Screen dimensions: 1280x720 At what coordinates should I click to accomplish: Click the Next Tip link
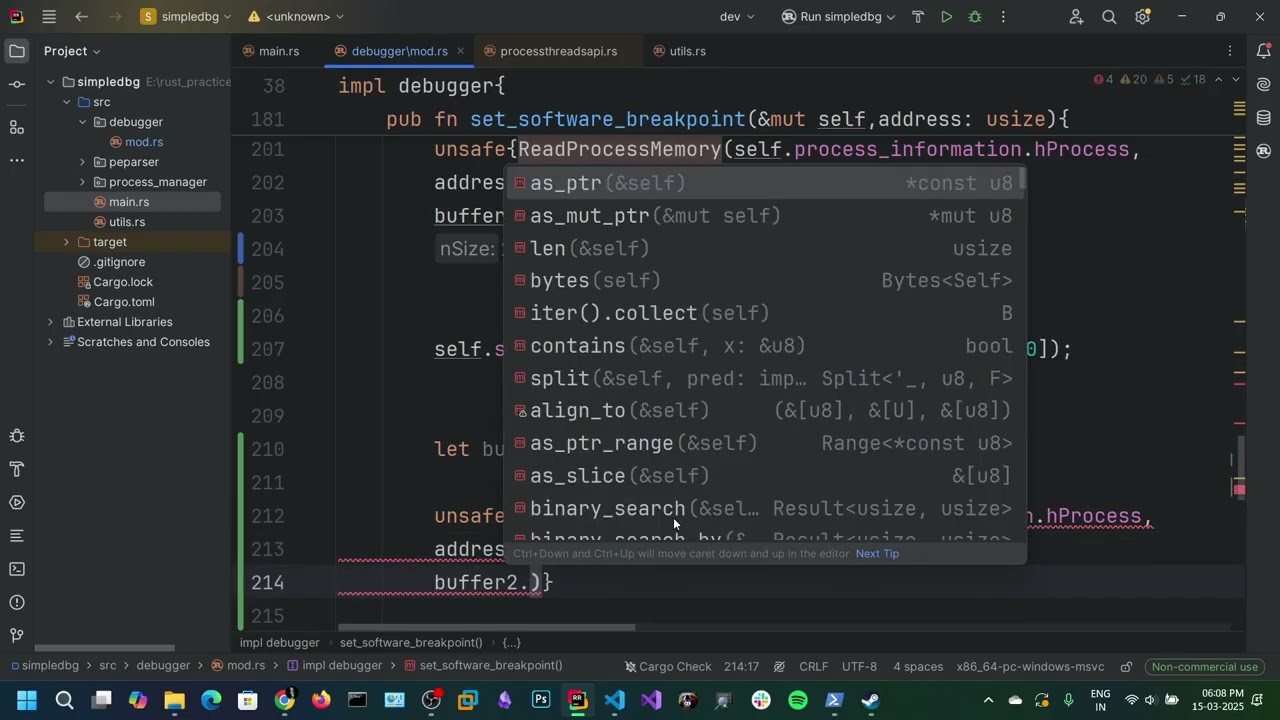click(x=877, y=554)
